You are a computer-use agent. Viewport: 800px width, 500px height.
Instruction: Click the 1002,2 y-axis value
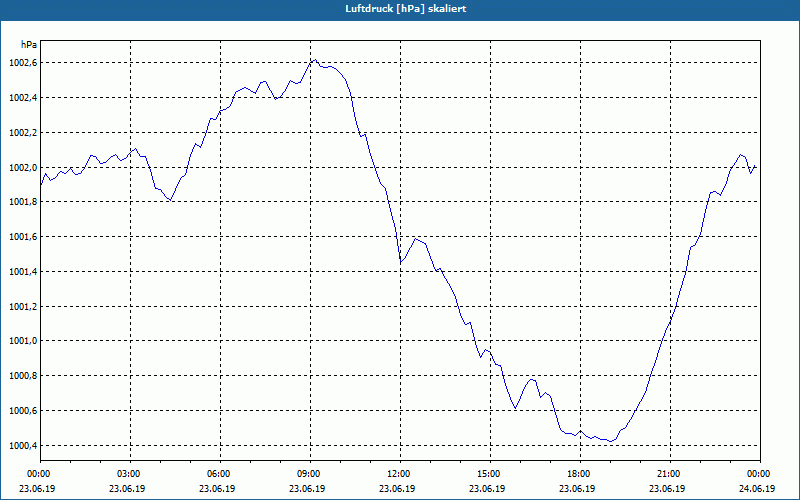tap(23, 133)
